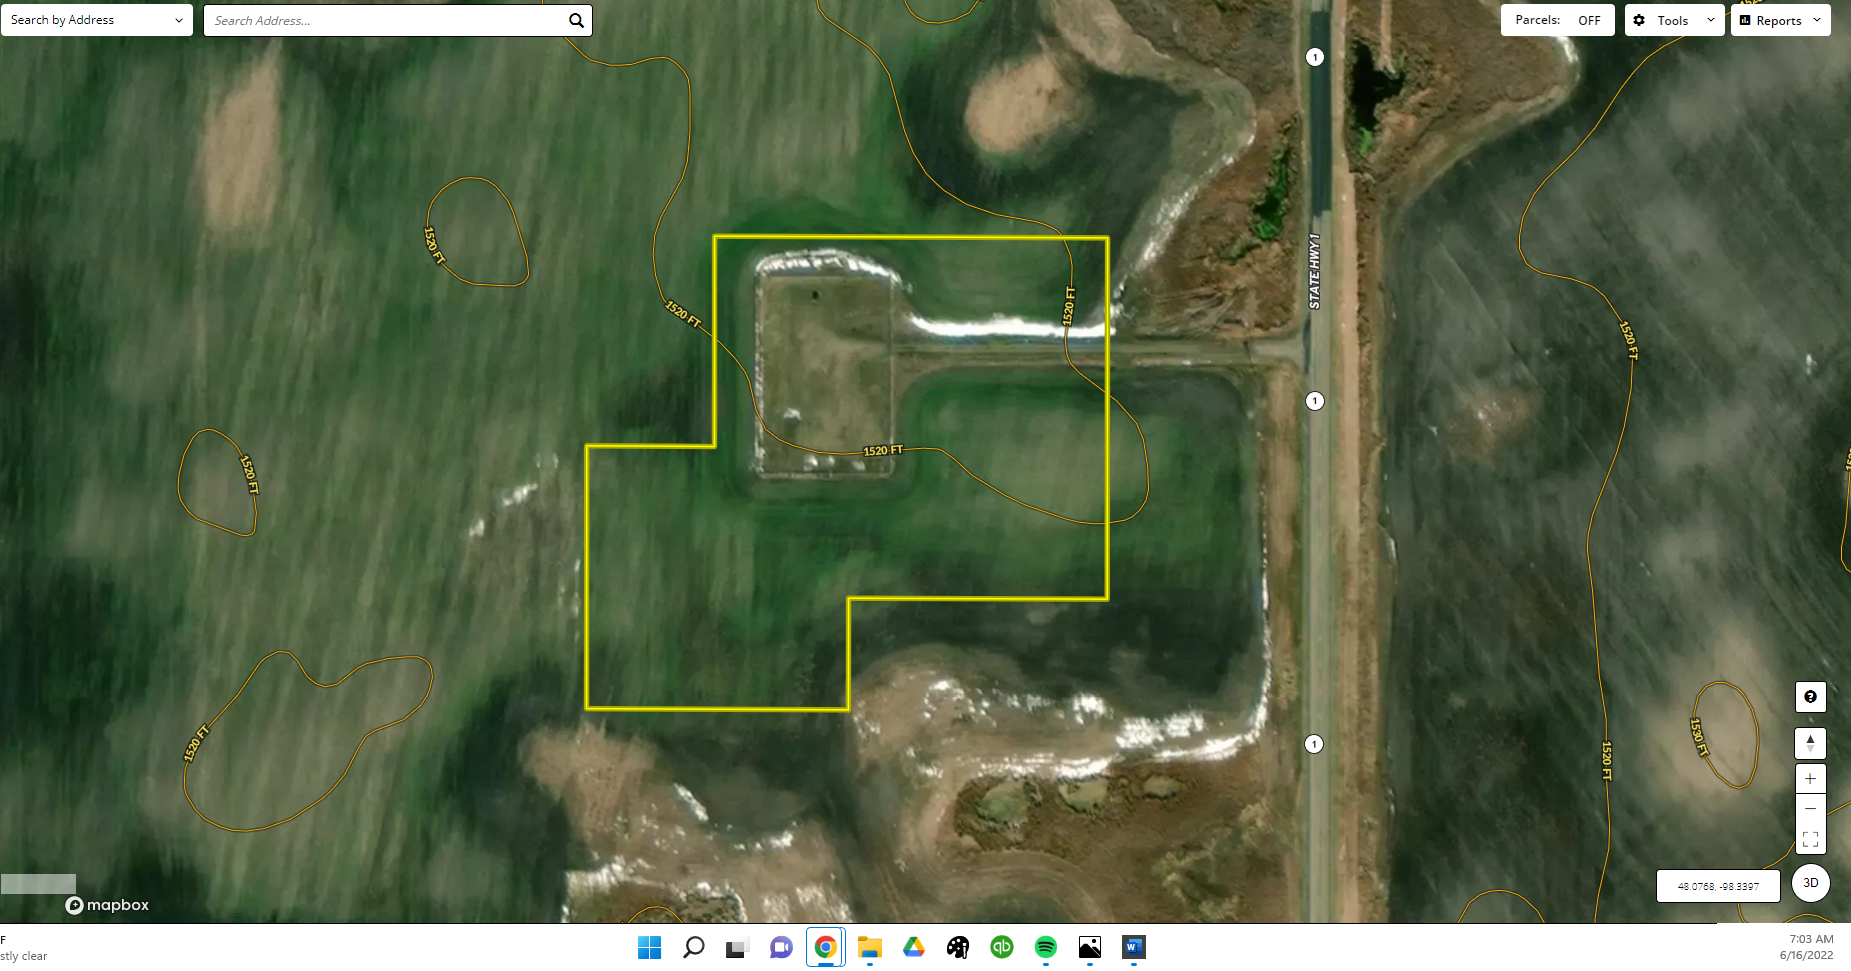Reset map bearing with the compass arrow
The height and width of the screenshot is (971, 1851).
pyautogui.click(x=1810, y=743)
